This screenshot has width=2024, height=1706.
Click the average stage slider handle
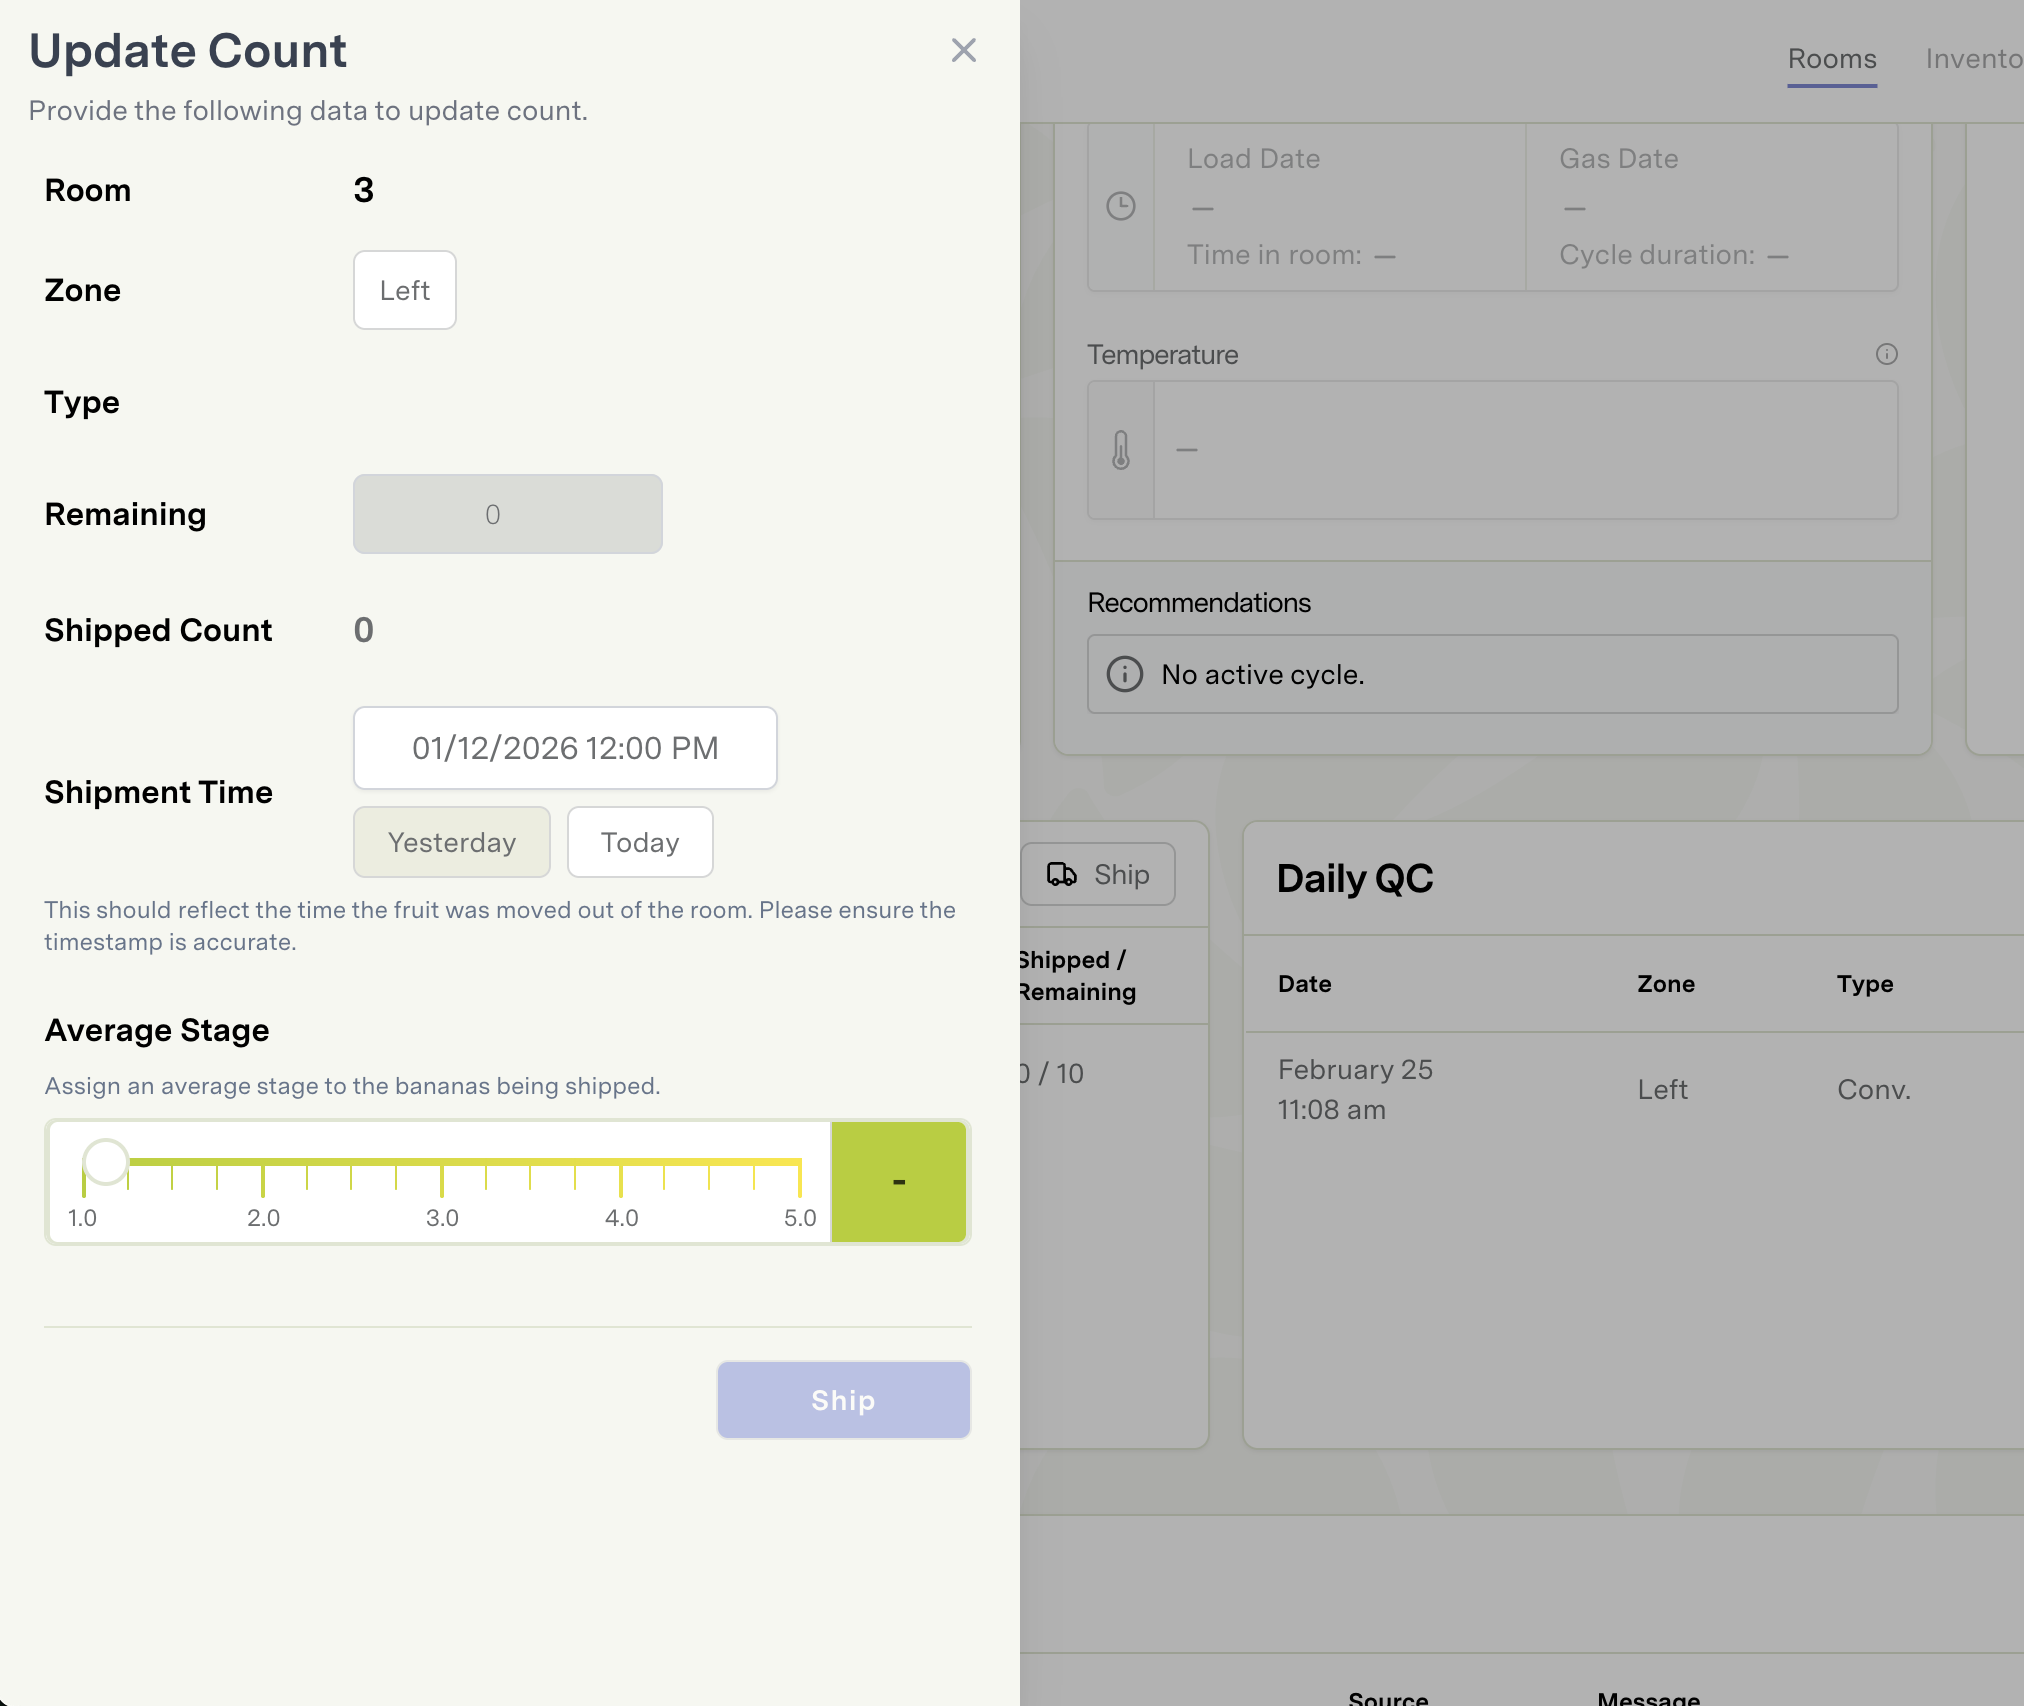105,1162
